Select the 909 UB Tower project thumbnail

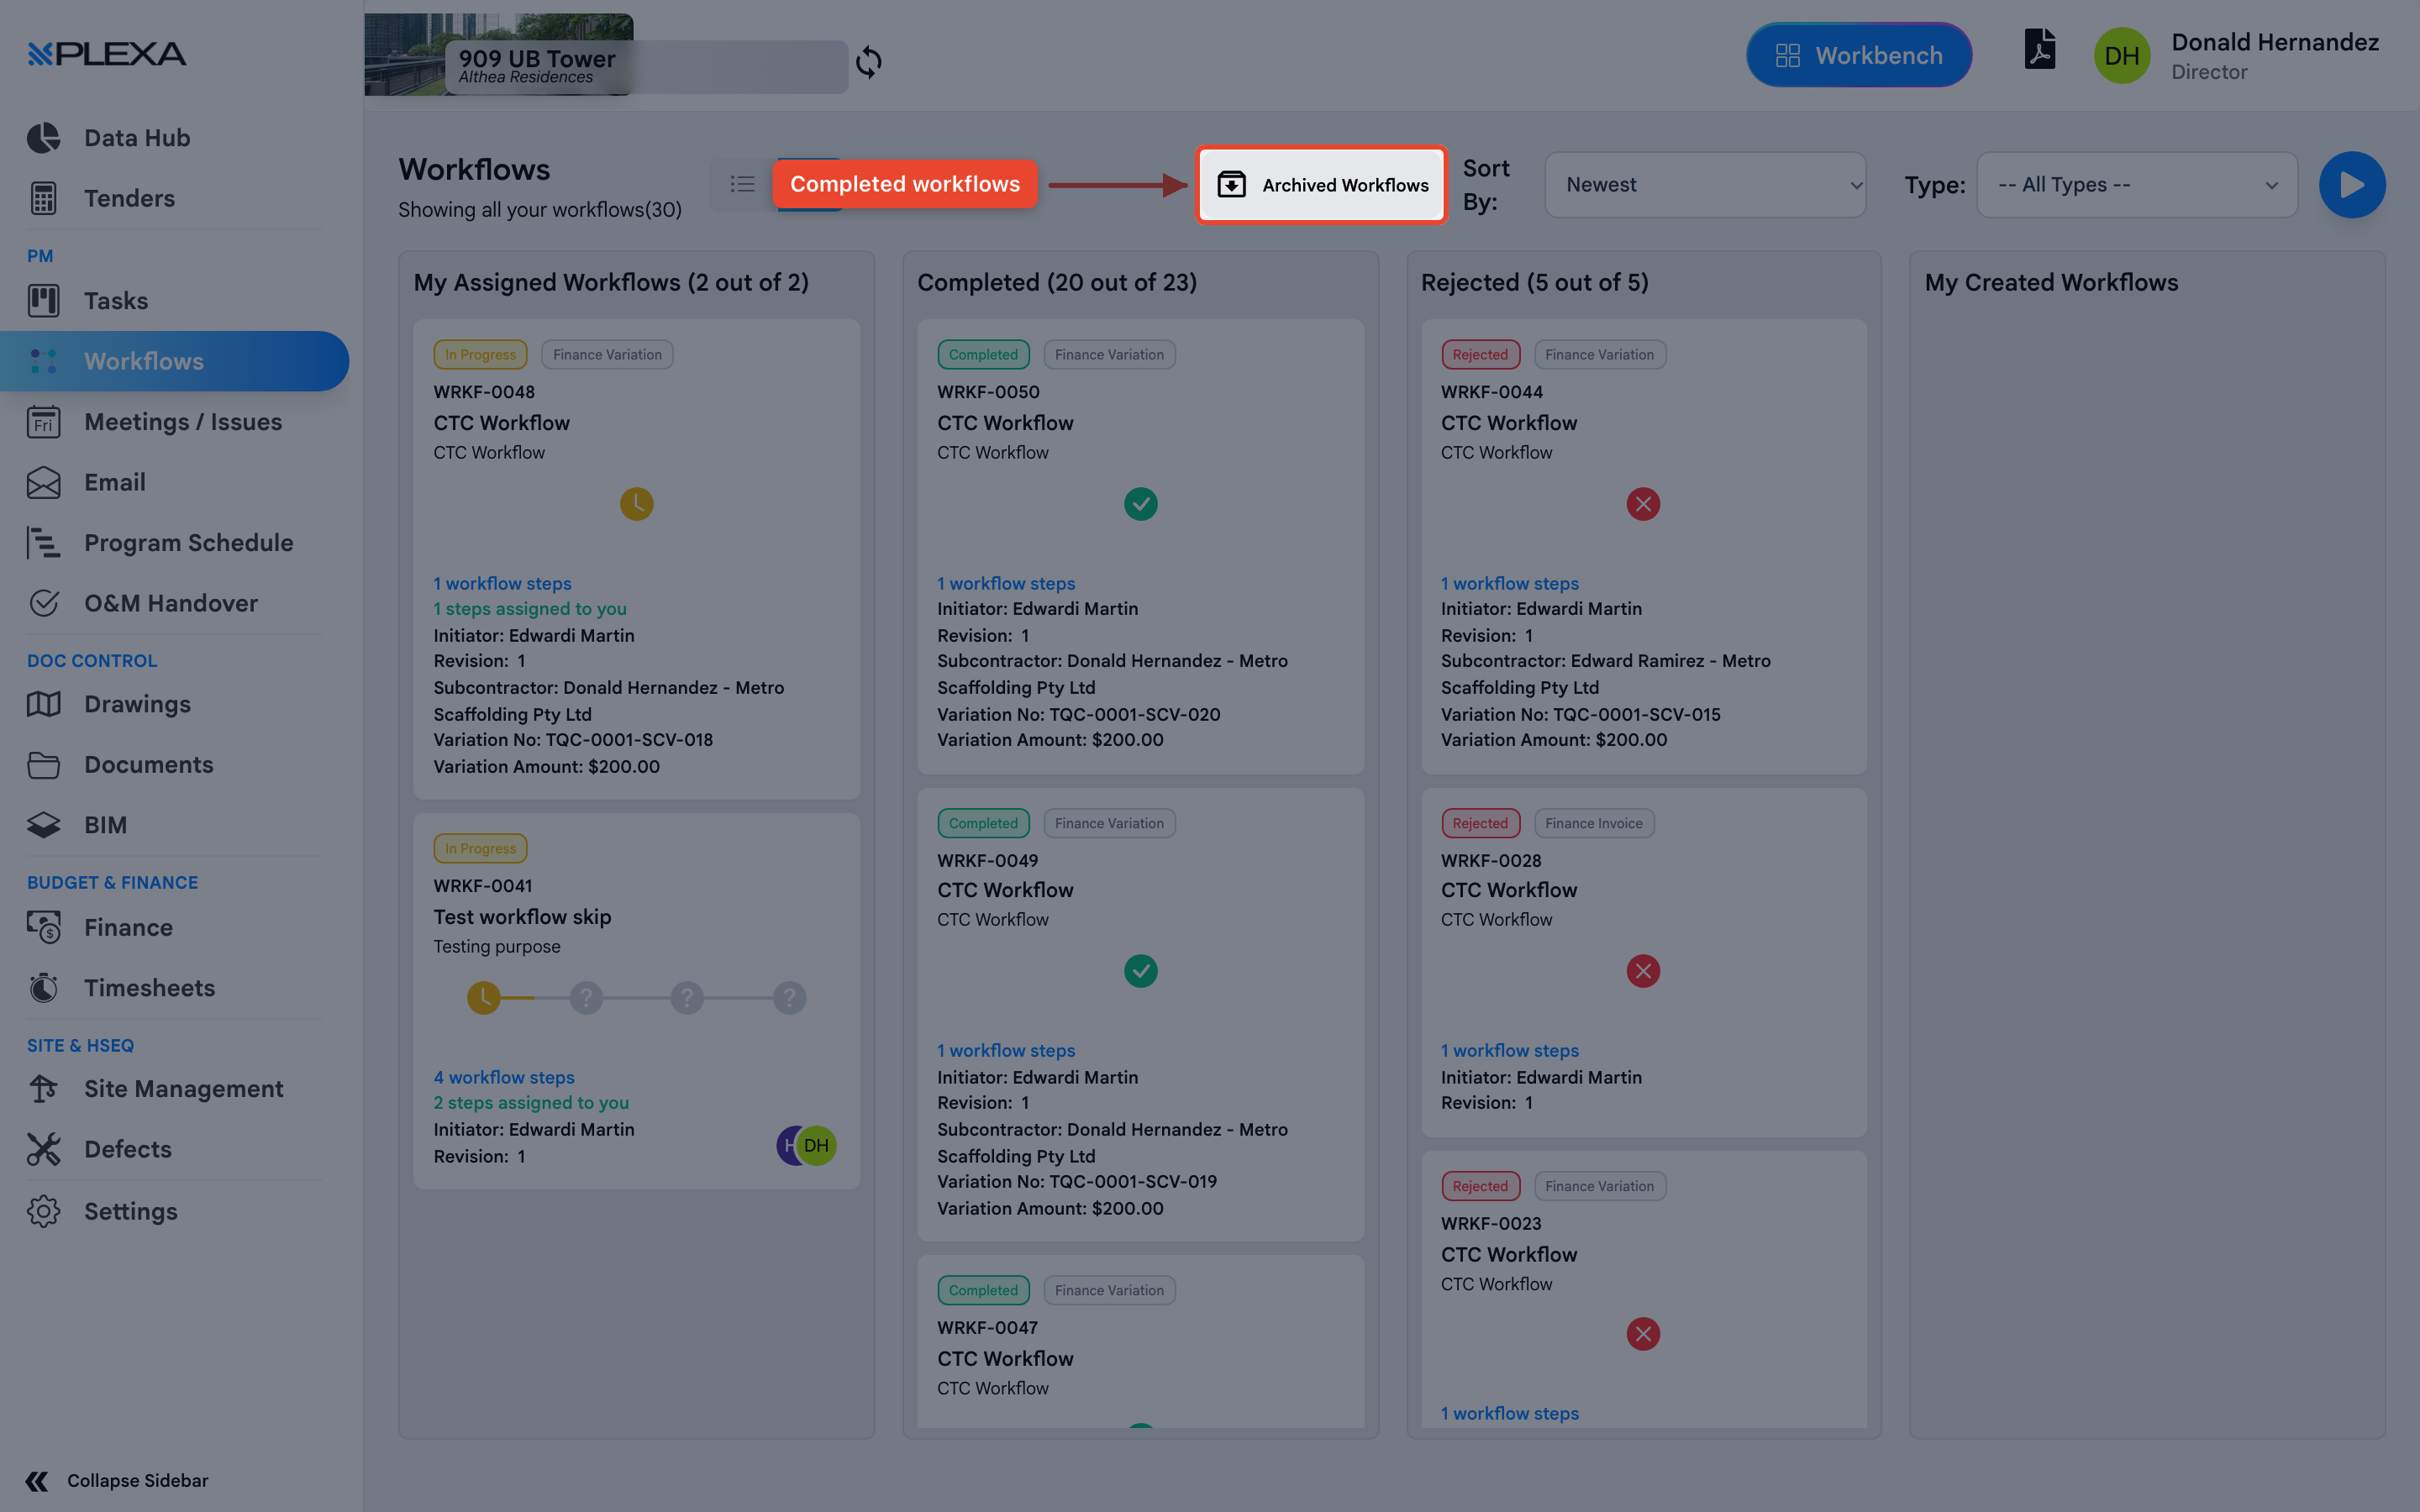[499, 55]
